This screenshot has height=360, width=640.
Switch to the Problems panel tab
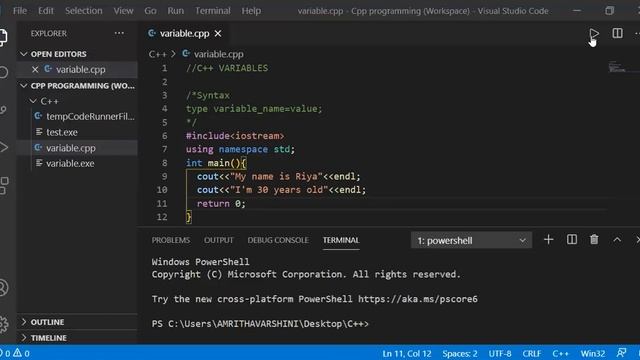(171, 240)
